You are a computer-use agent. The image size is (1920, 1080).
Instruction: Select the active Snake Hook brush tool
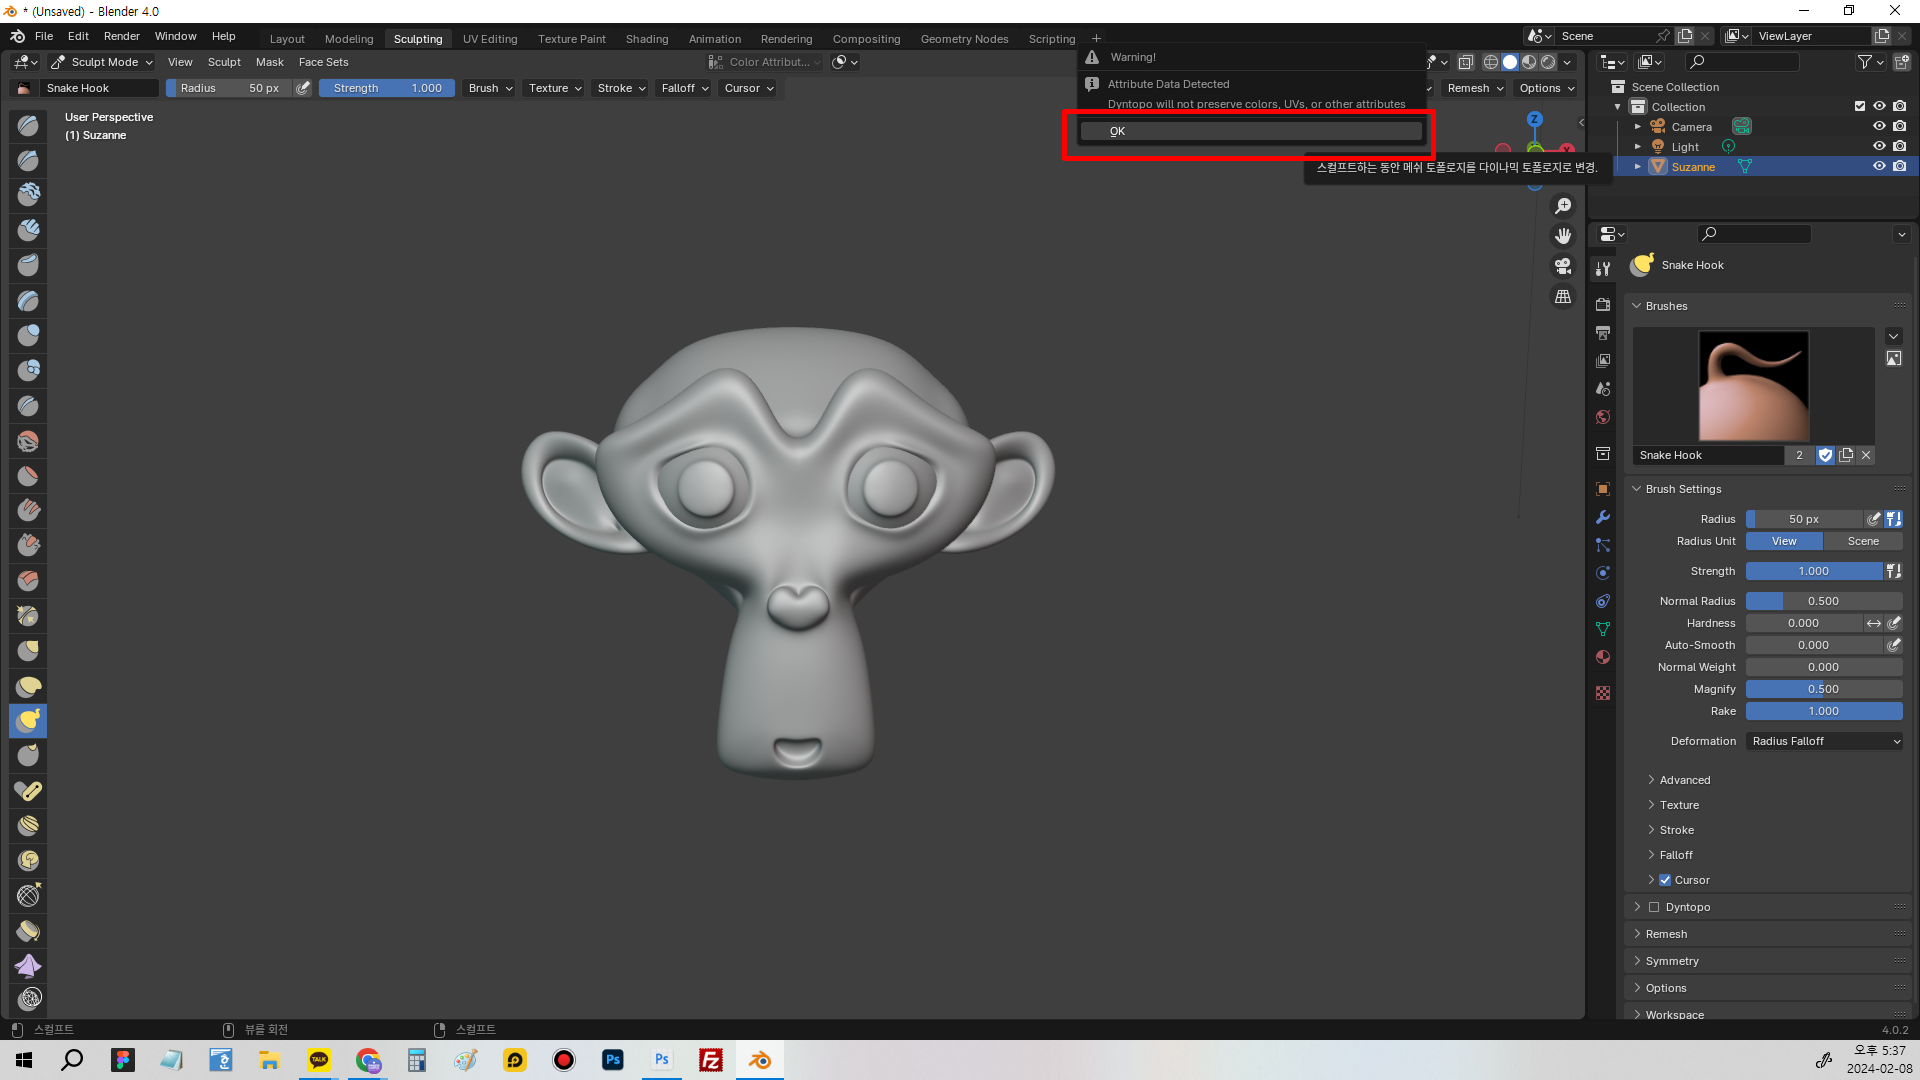point(28,721)
